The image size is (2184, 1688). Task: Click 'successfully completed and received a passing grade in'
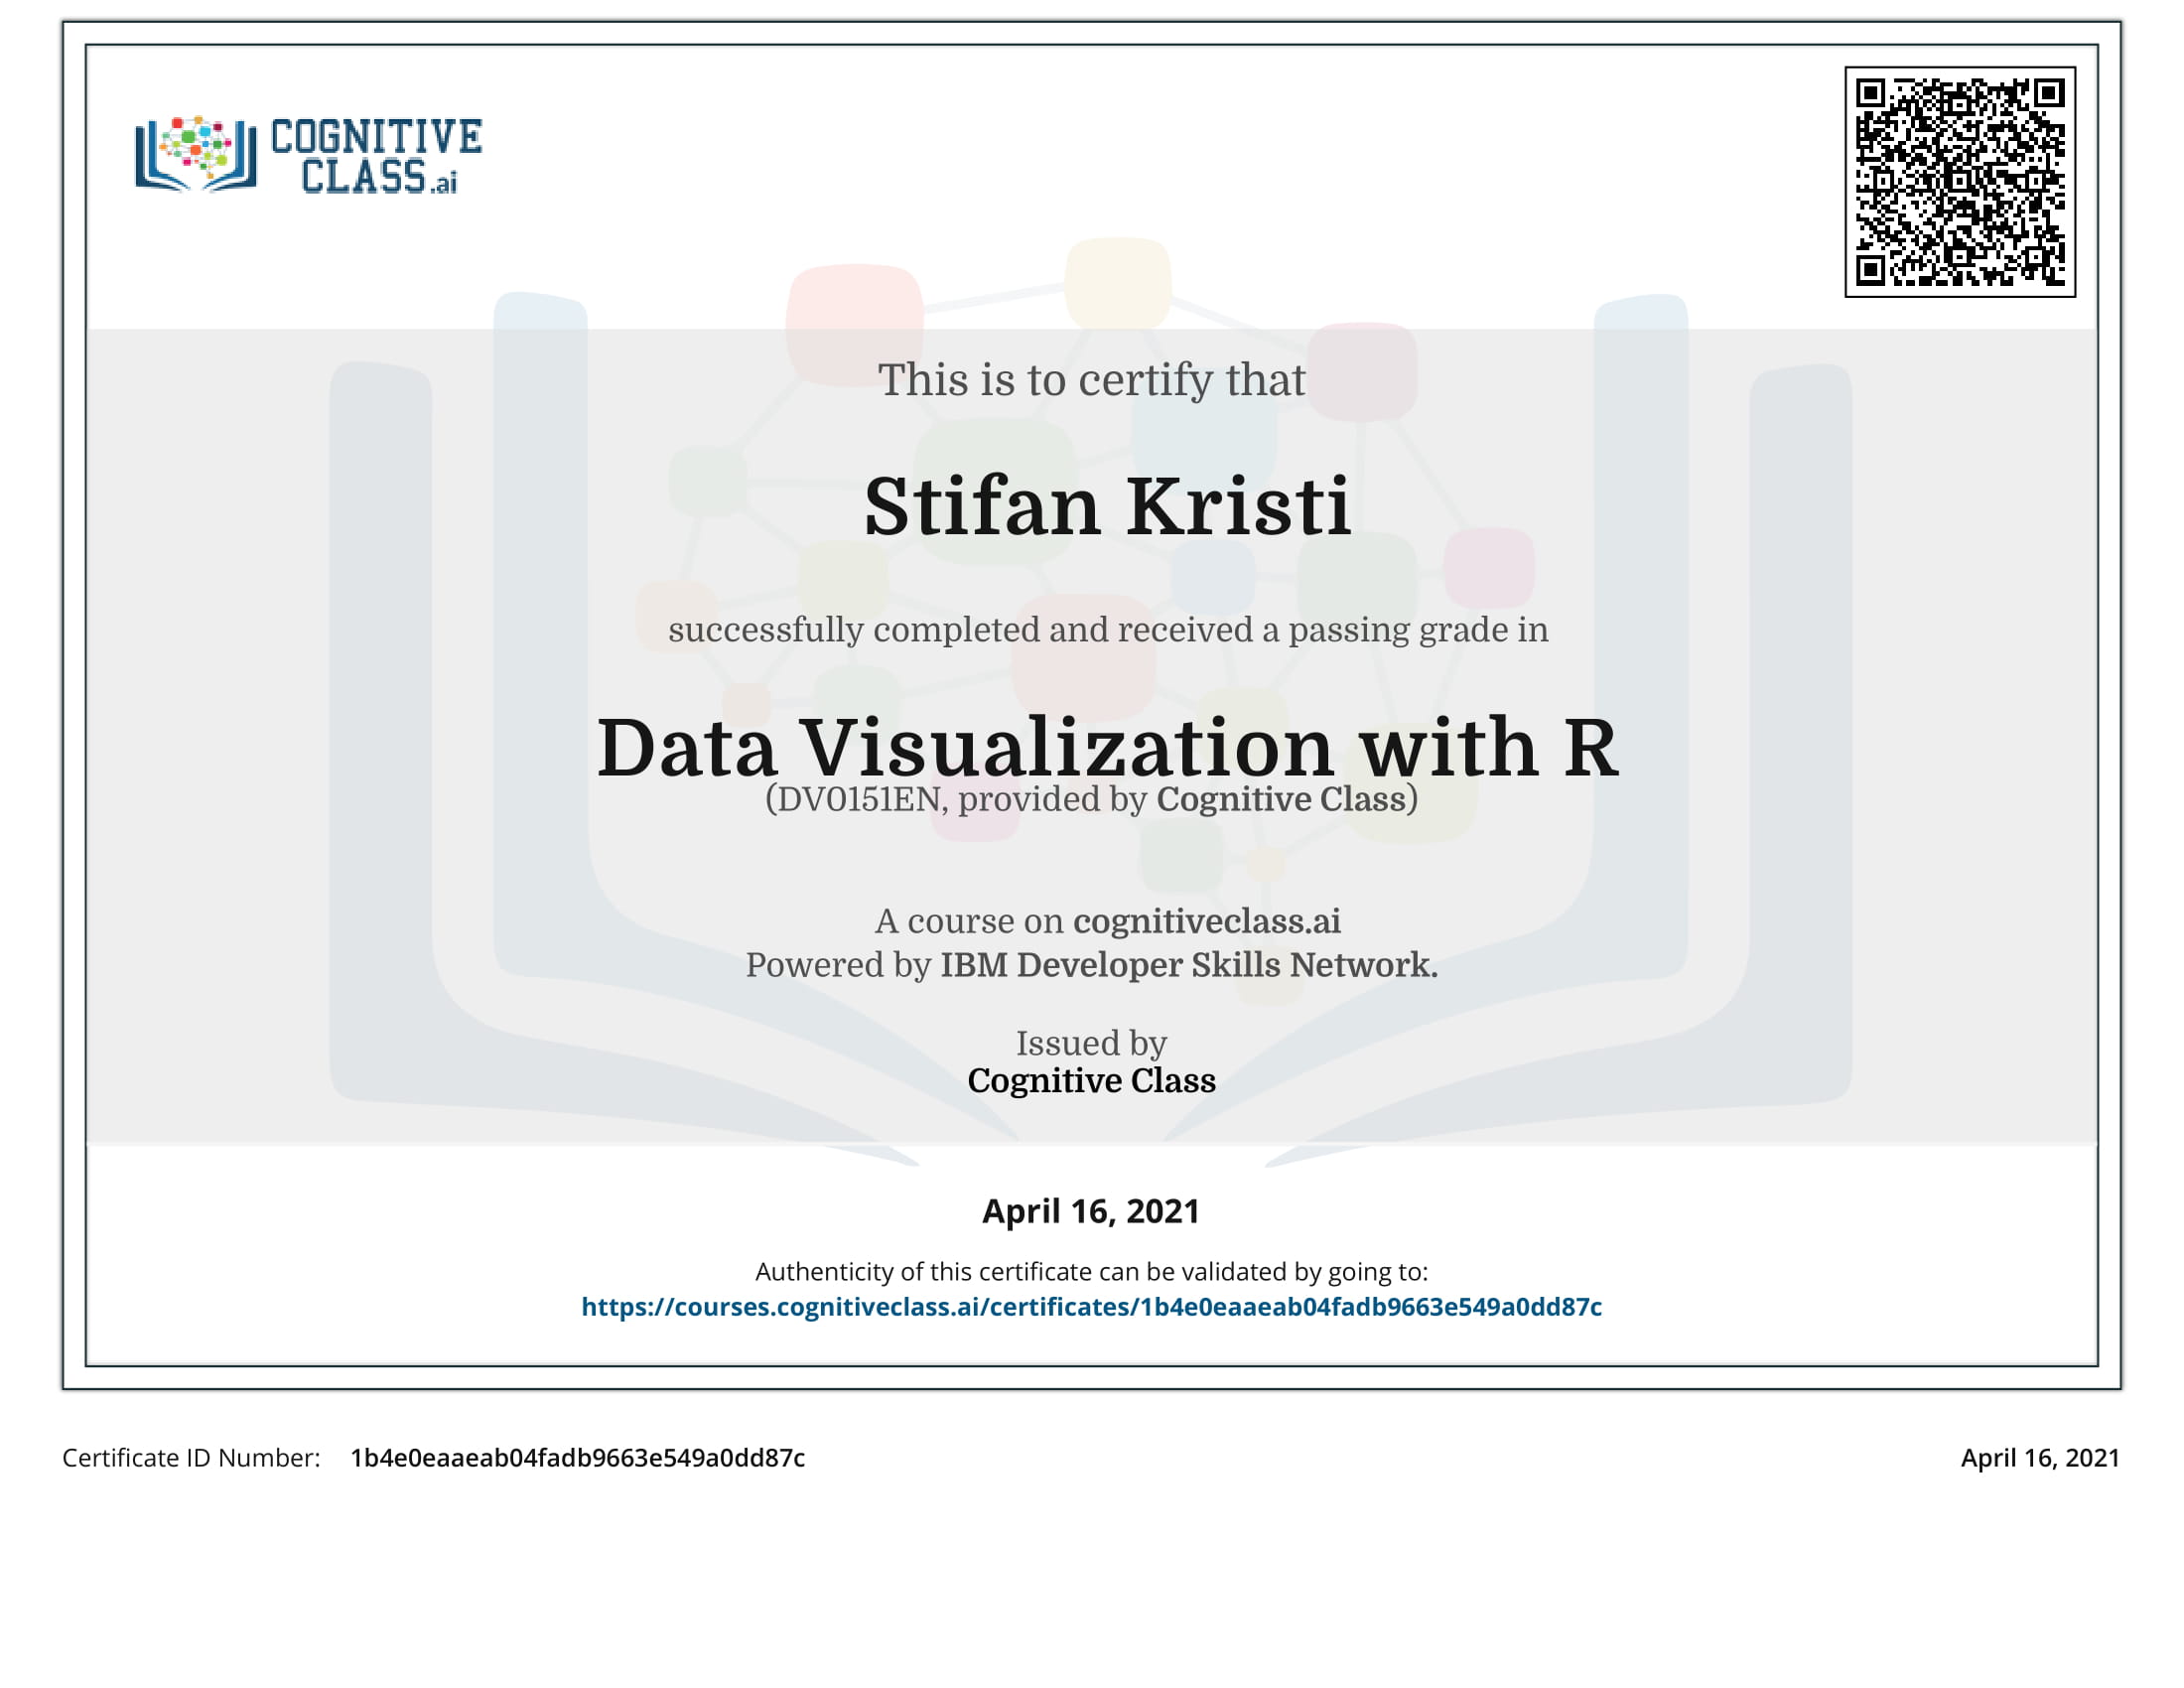pos(1108,630)
